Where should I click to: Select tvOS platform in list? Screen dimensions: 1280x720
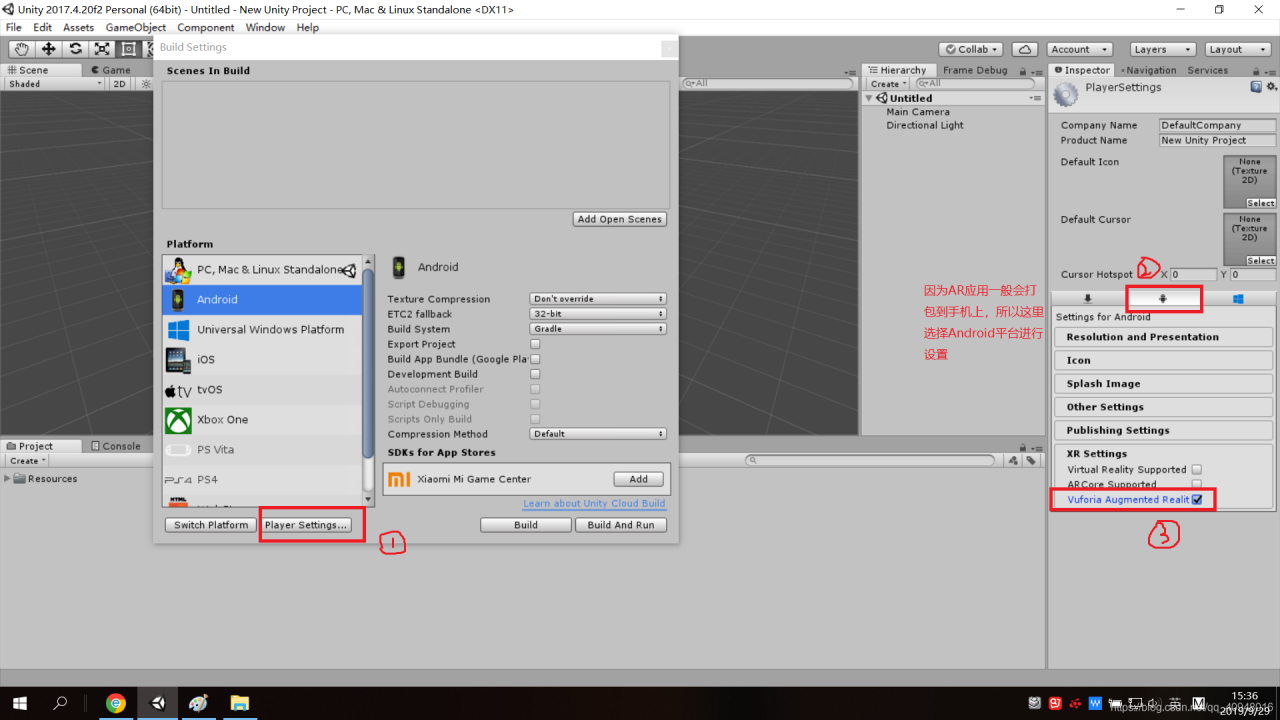(261, 389)
